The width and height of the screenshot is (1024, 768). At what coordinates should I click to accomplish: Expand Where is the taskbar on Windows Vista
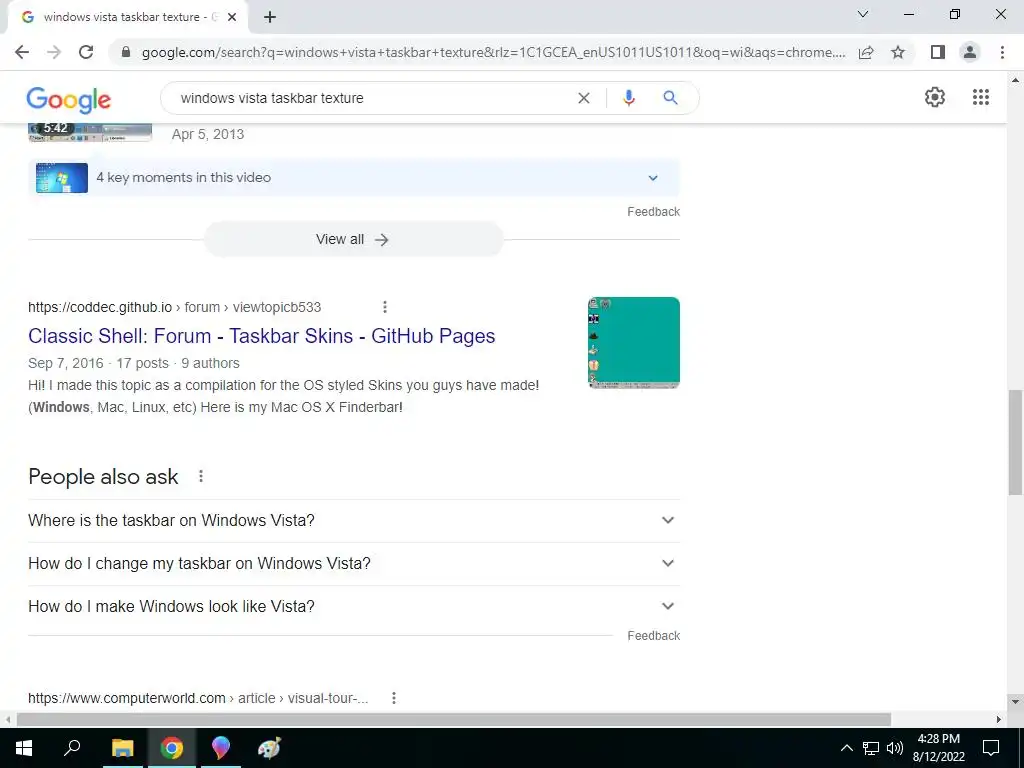[x=354, y=520]
